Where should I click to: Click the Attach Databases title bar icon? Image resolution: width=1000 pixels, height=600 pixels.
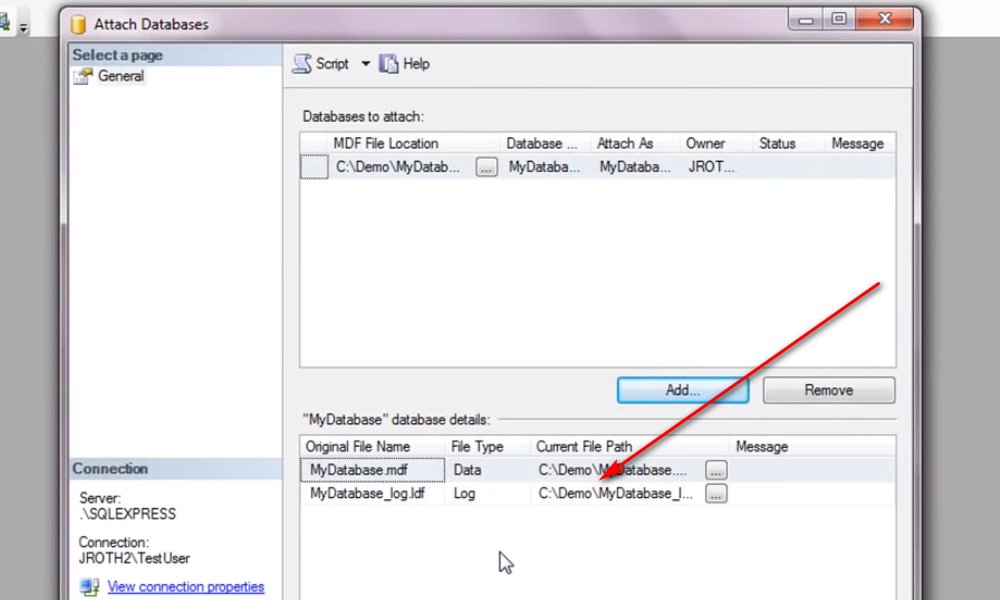78,23
